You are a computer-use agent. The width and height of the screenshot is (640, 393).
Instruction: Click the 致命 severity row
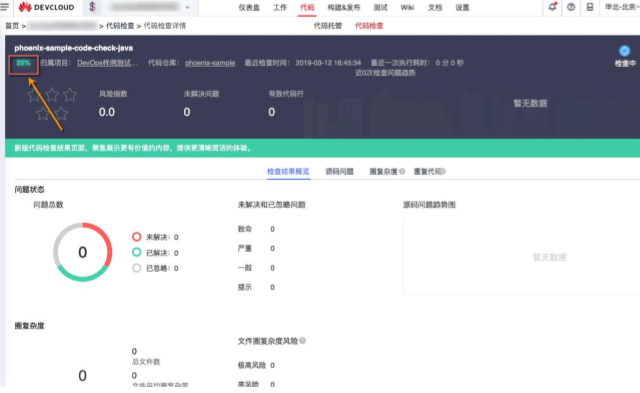click(256, 229)
